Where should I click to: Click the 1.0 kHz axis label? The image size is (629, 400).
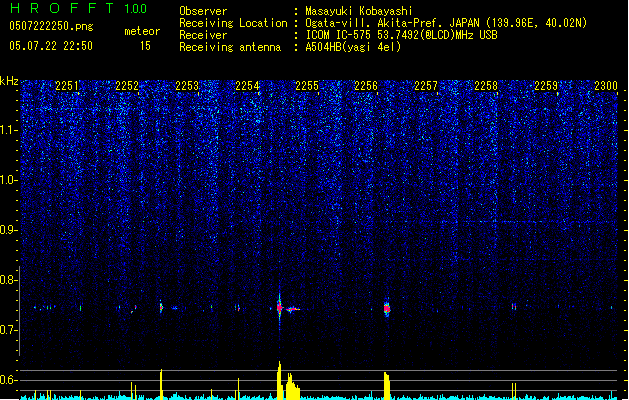click(x=8, y=180)
